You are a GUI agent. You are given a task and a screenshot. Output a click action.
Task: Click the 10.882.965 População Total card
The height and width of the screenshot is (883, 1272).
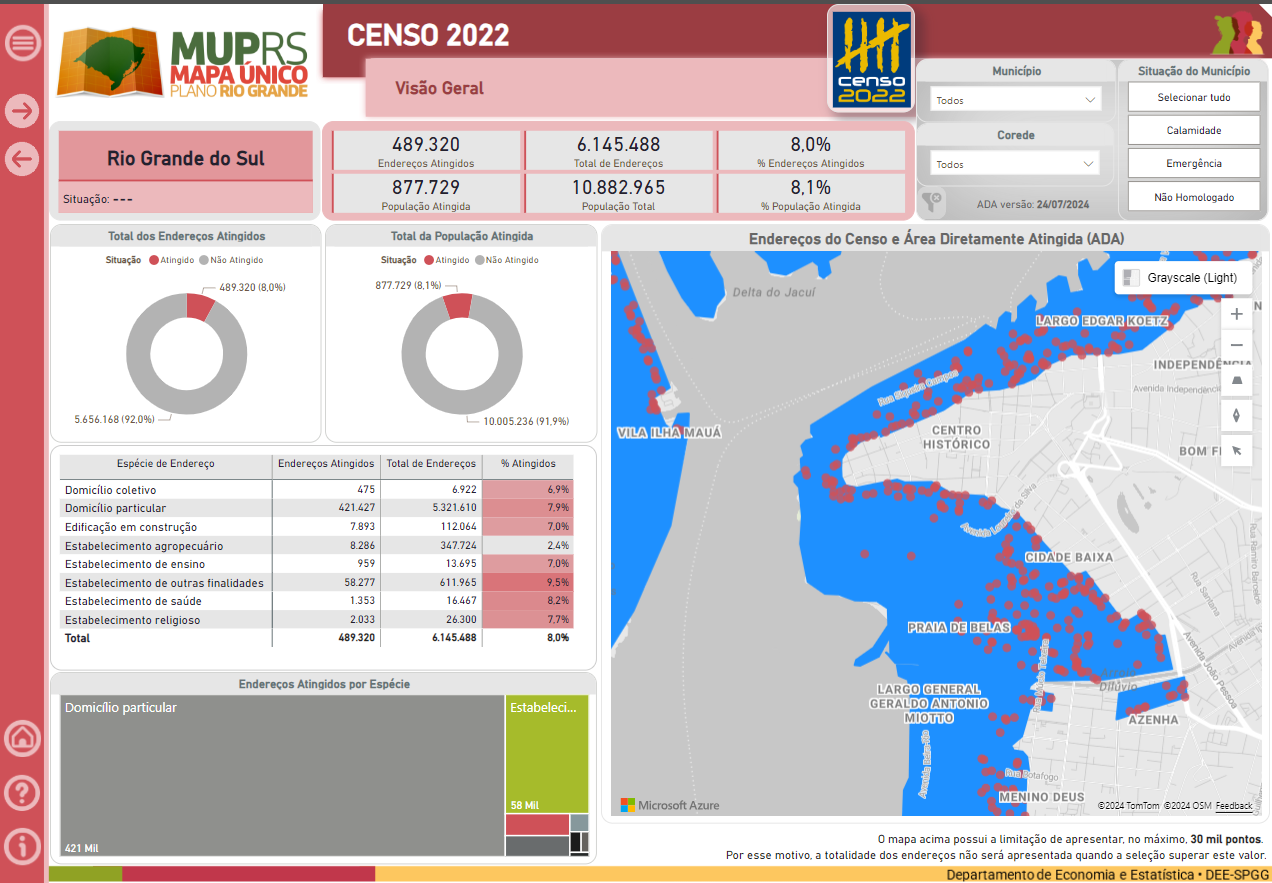point(619,193)
